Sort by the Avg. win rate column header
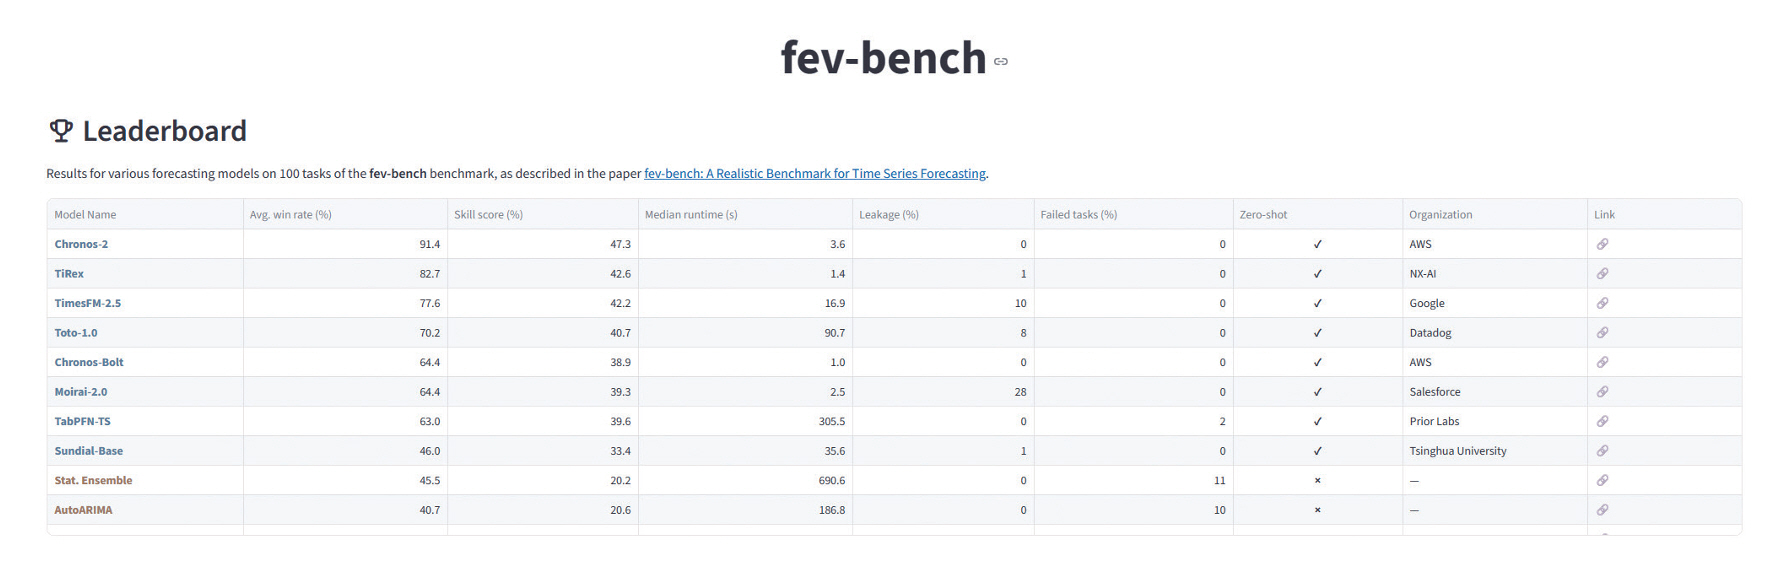This screenshot has height=580, width=1787. click(x=290, y=215)
